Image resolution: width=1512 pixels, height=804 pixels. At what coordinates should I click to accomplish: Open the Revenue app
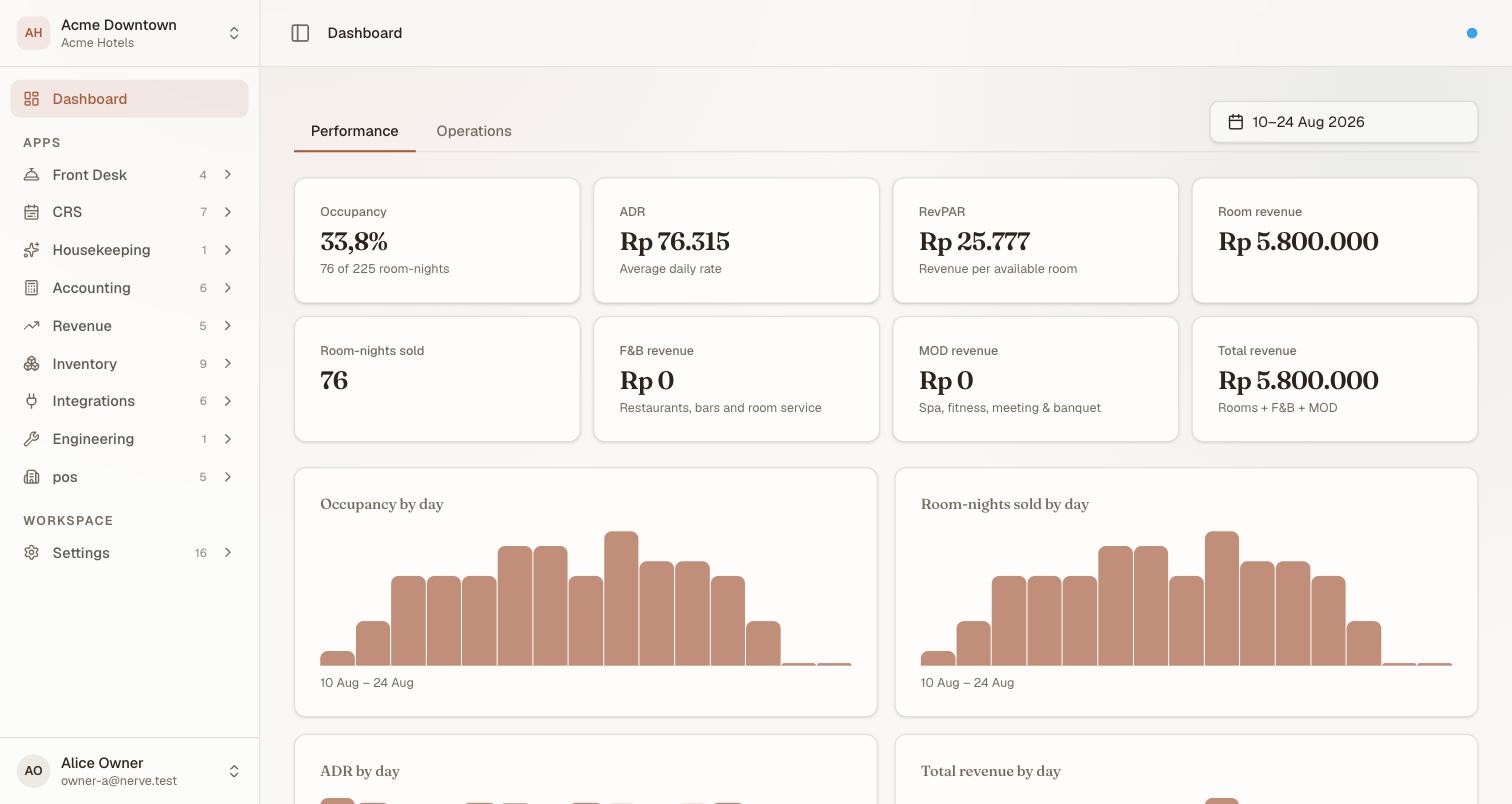(x=130, y=326)
